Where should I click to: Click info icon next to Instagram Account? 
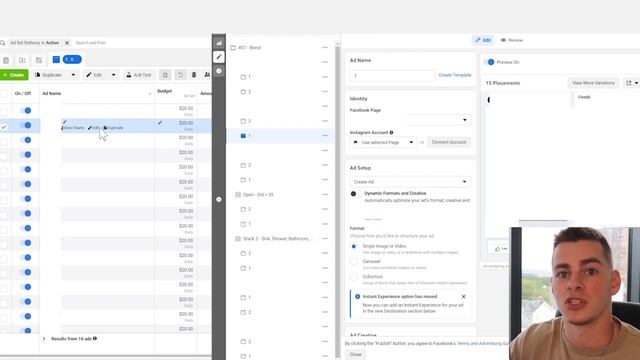point(391,132)
